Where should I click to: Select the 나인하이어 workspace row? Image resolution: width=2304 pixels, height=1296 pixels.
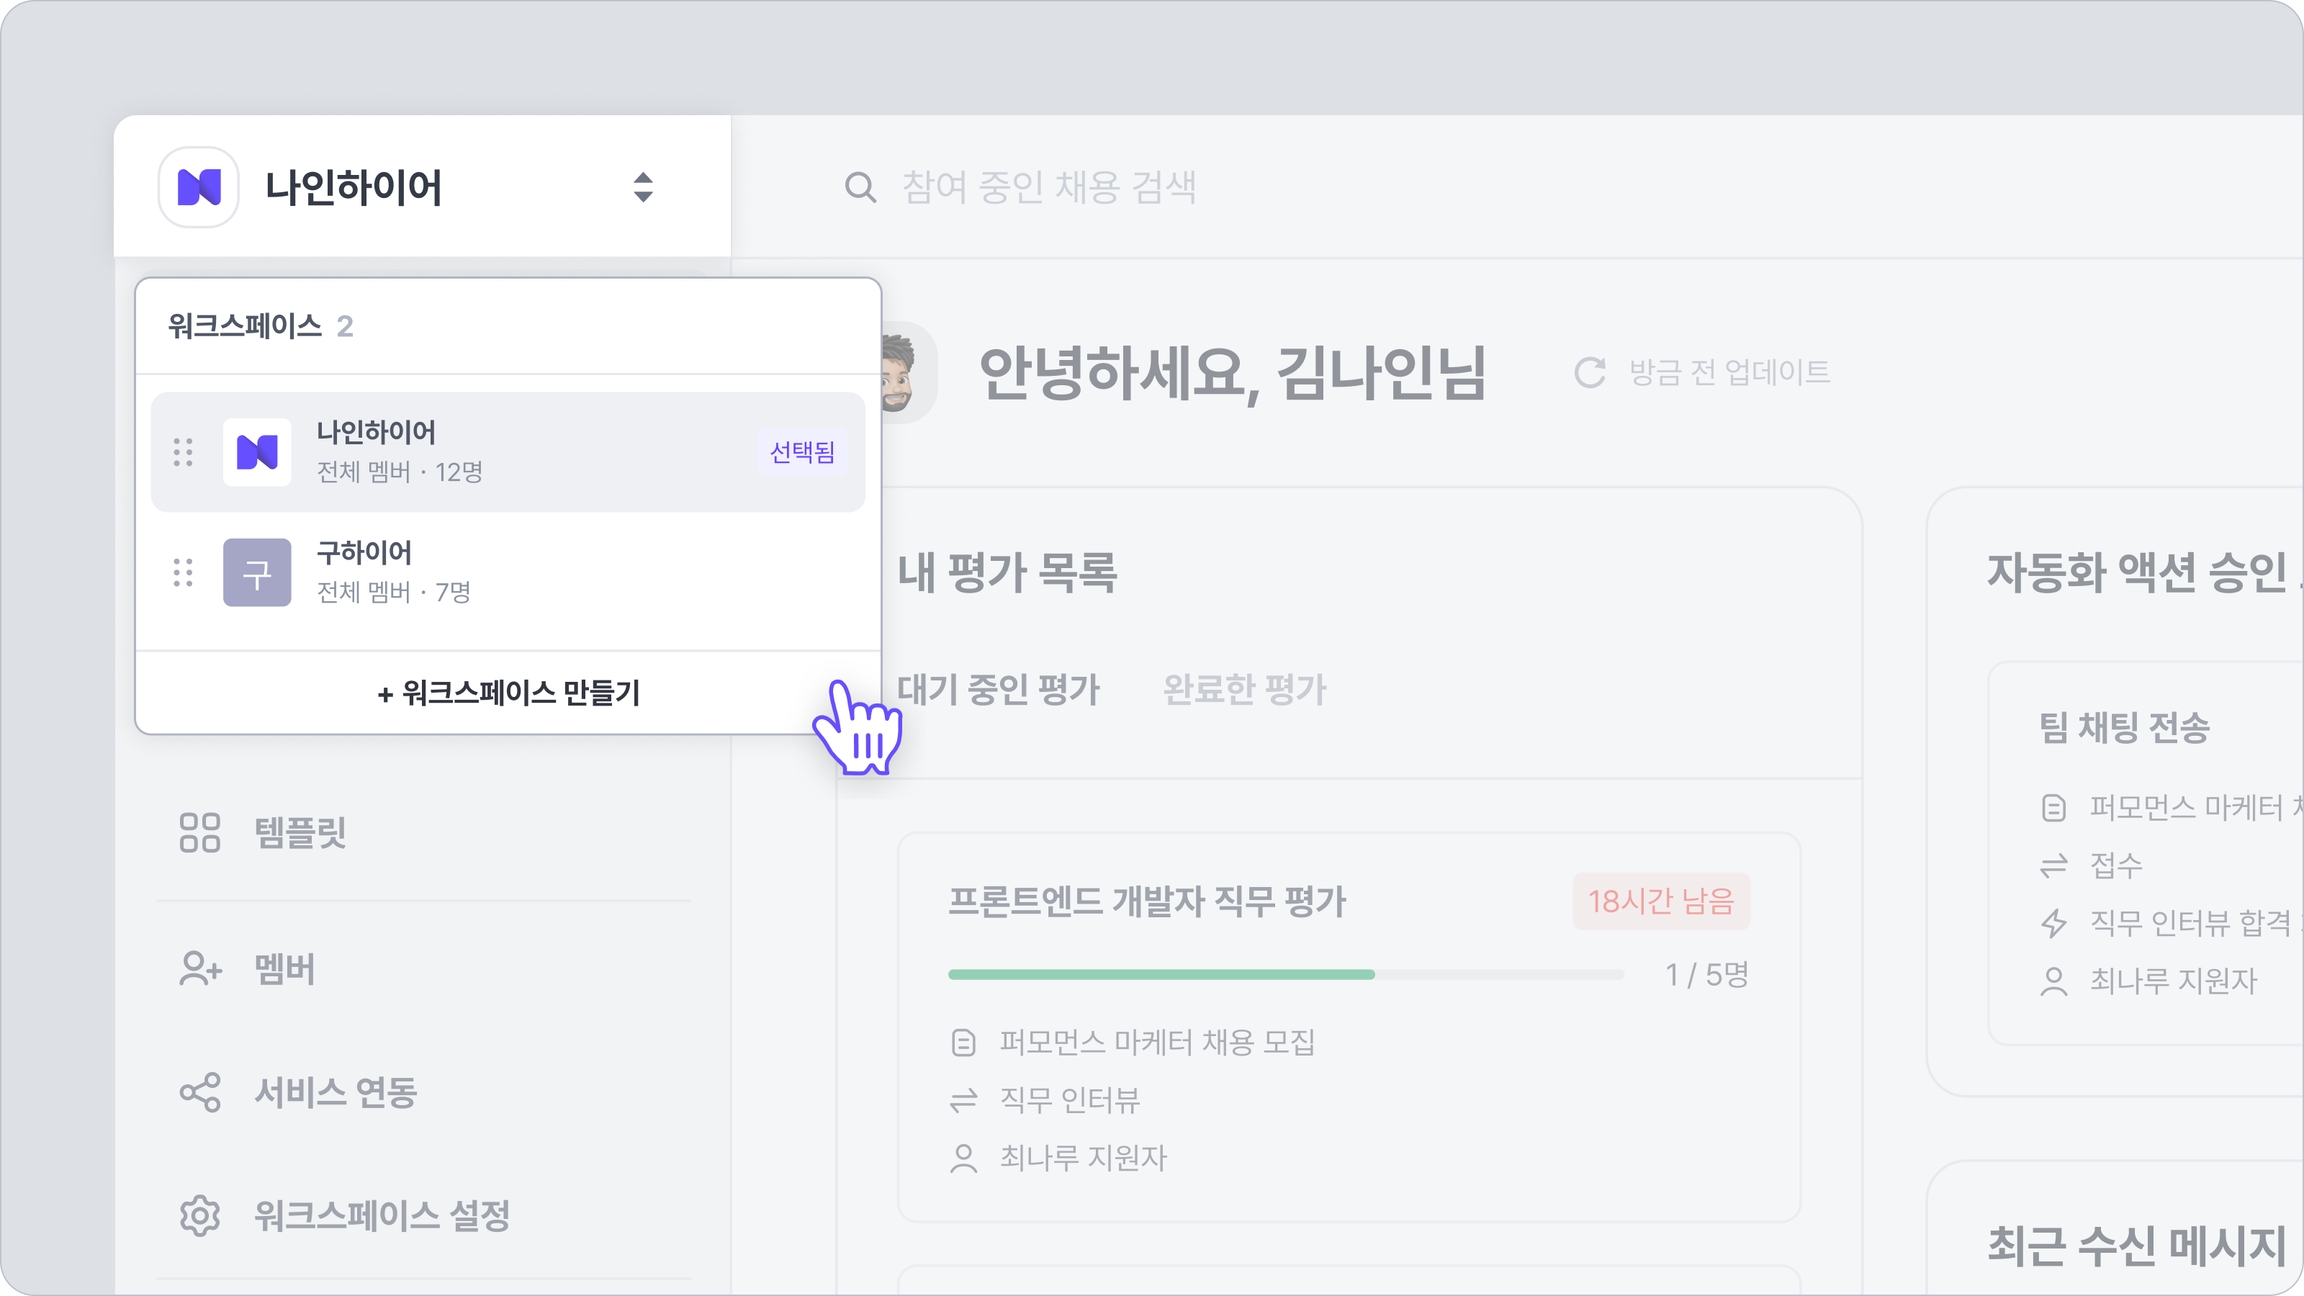508,452
